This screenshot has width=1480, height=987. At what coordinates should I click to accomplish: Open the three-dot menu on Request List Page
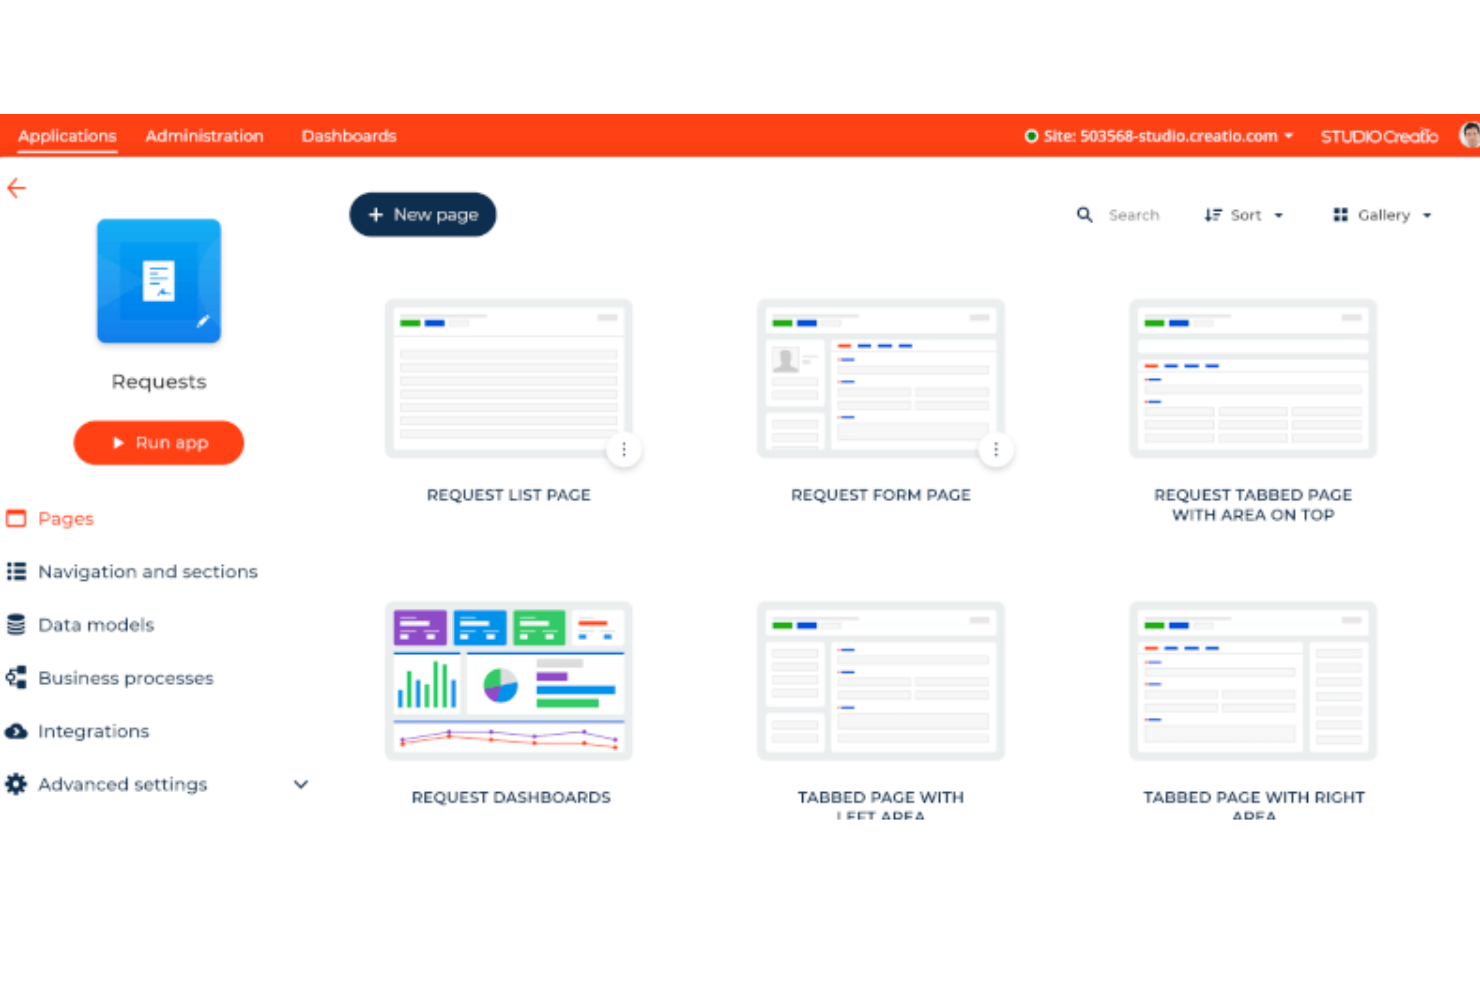[623, 450]
